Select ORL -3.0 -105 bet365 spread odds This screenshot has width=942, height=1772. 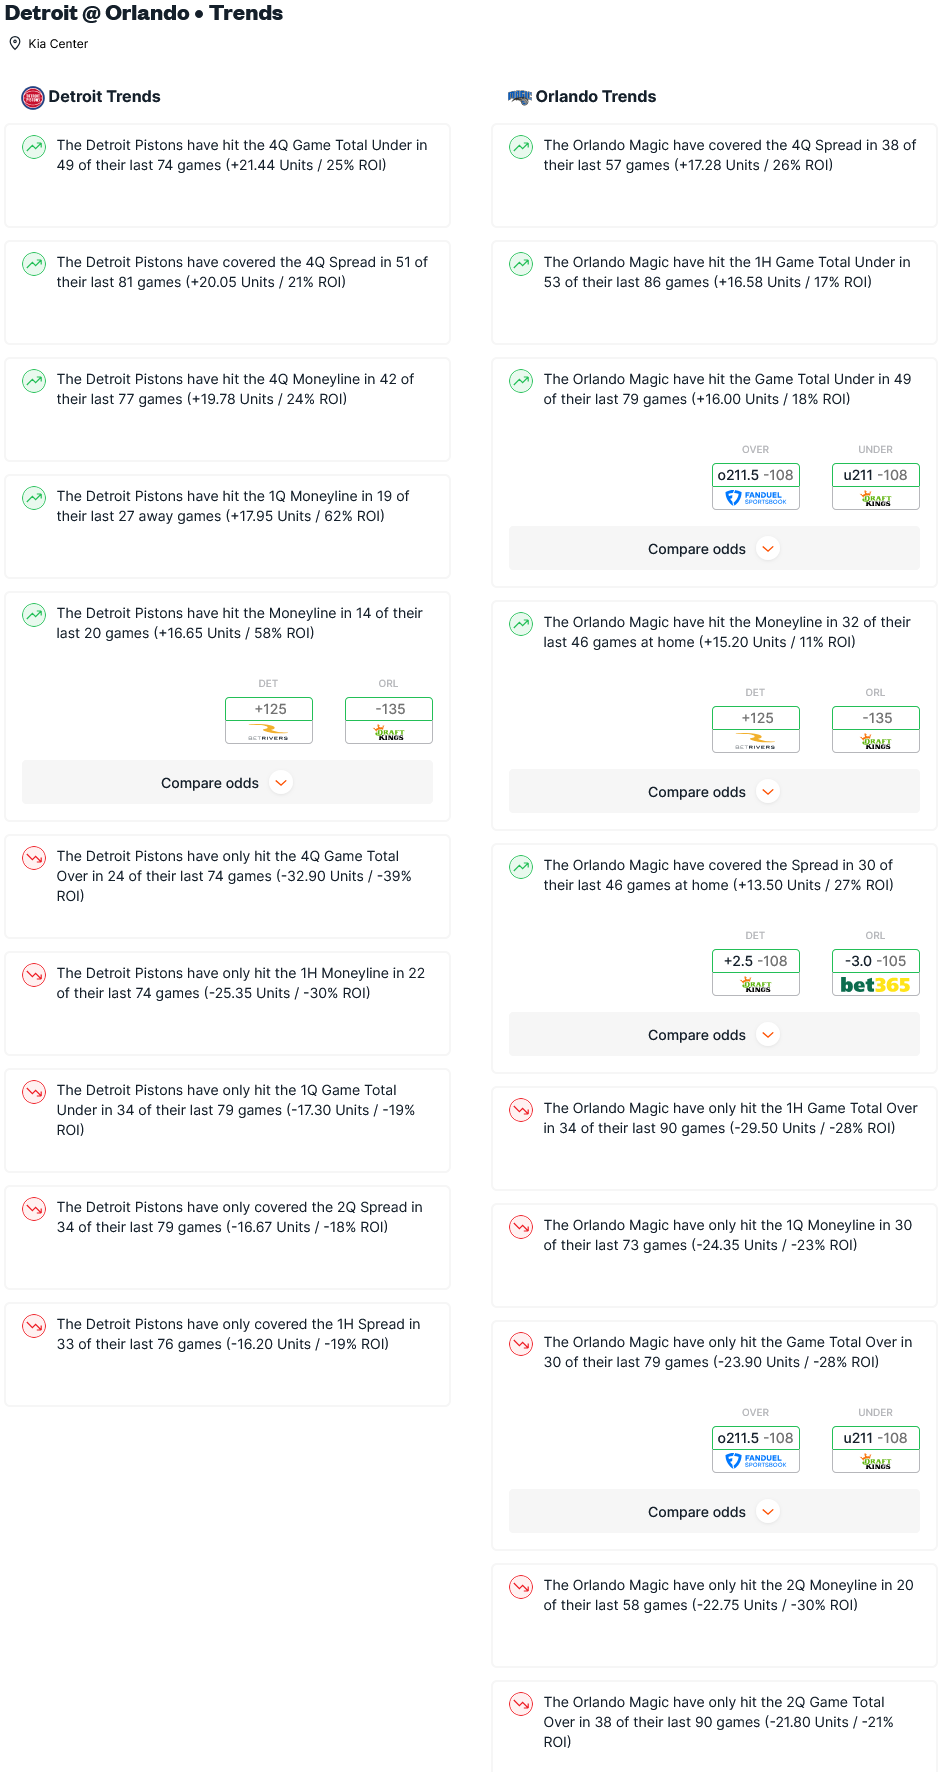pos(876,972)
